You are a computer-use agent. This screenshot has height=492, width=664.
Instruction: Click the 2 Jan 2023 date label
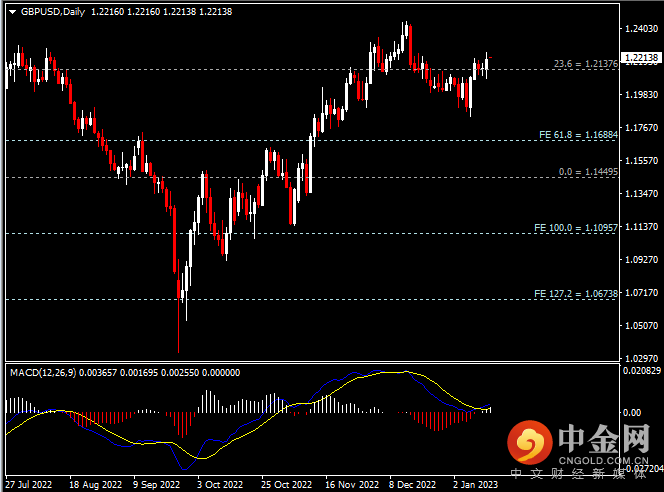click(477, 483)
